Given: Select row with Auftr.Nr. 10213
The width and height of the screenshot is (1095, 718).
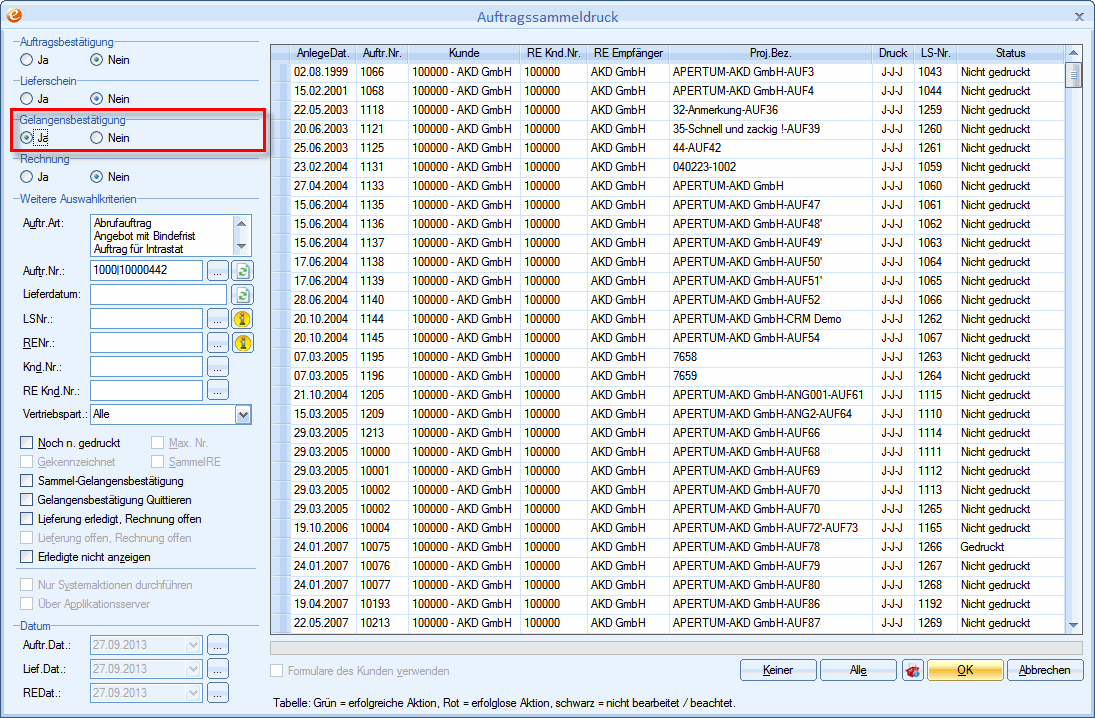Looking at the screenshot, I should point(670,623).
